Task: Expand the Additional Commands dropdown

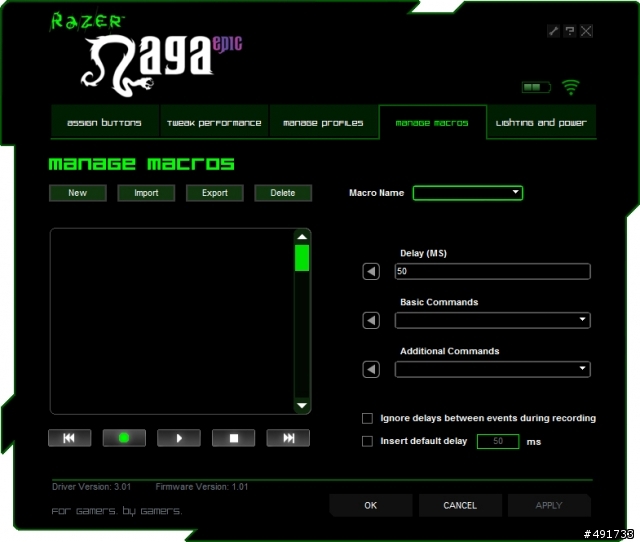Action: coord(493,369)
